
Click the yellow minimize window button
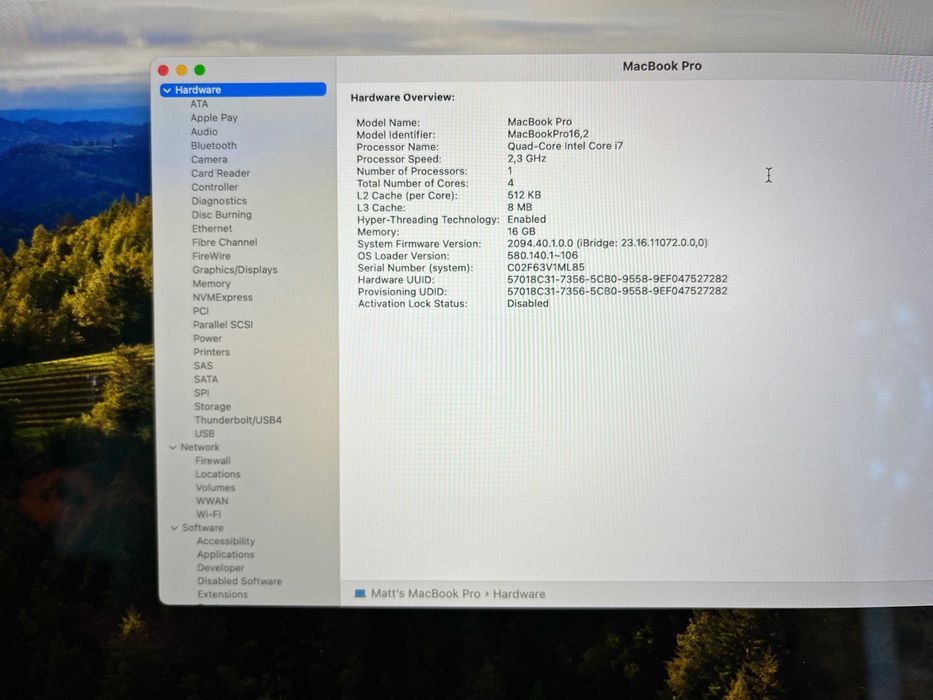tap(181, 70)
